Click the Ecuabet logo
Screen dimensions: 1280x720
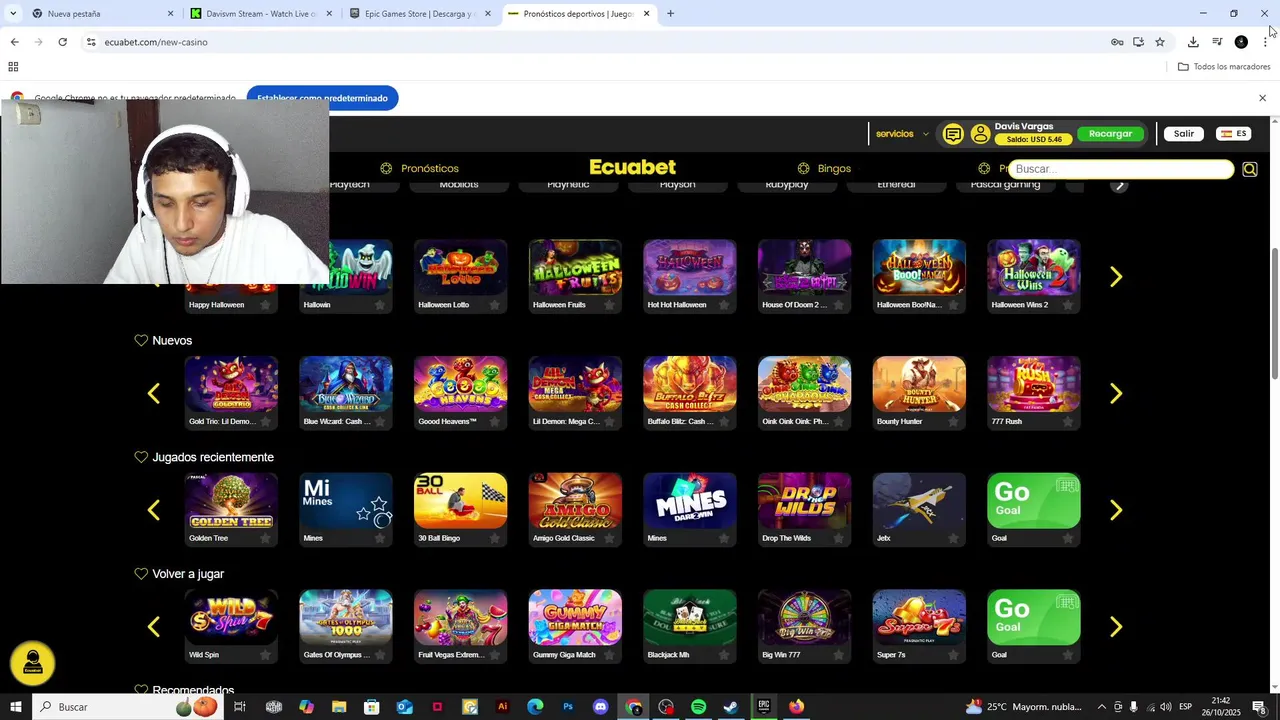click(x=632, y=167)
